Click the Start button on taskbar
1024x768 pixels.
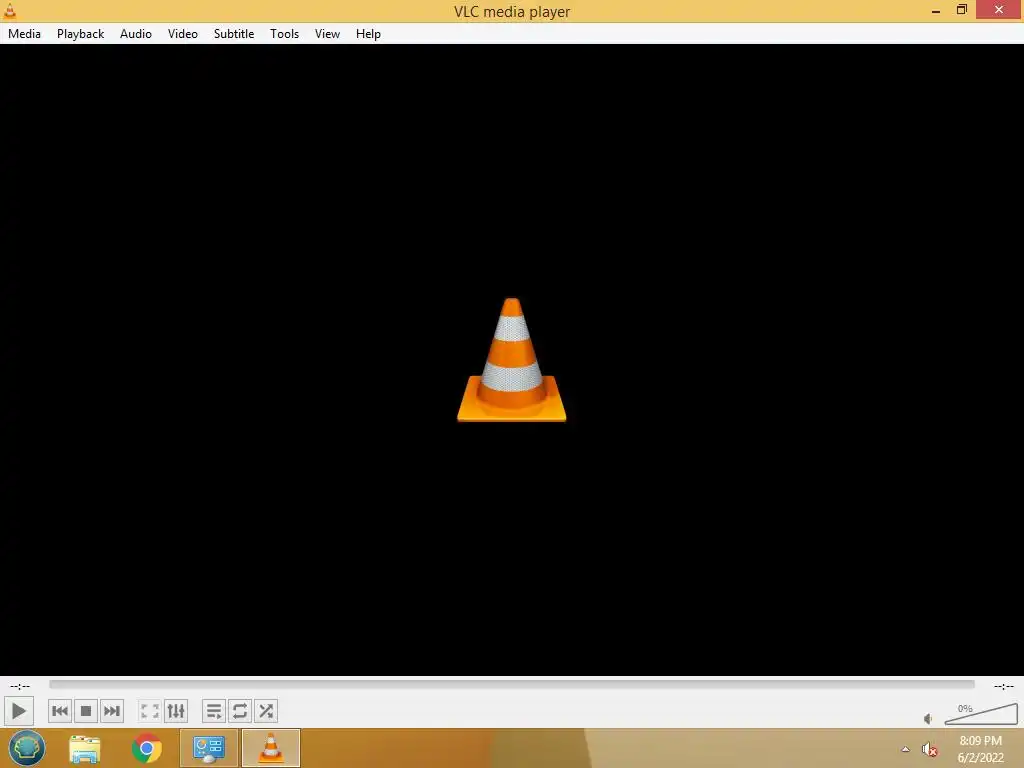[x=27, y=748]
